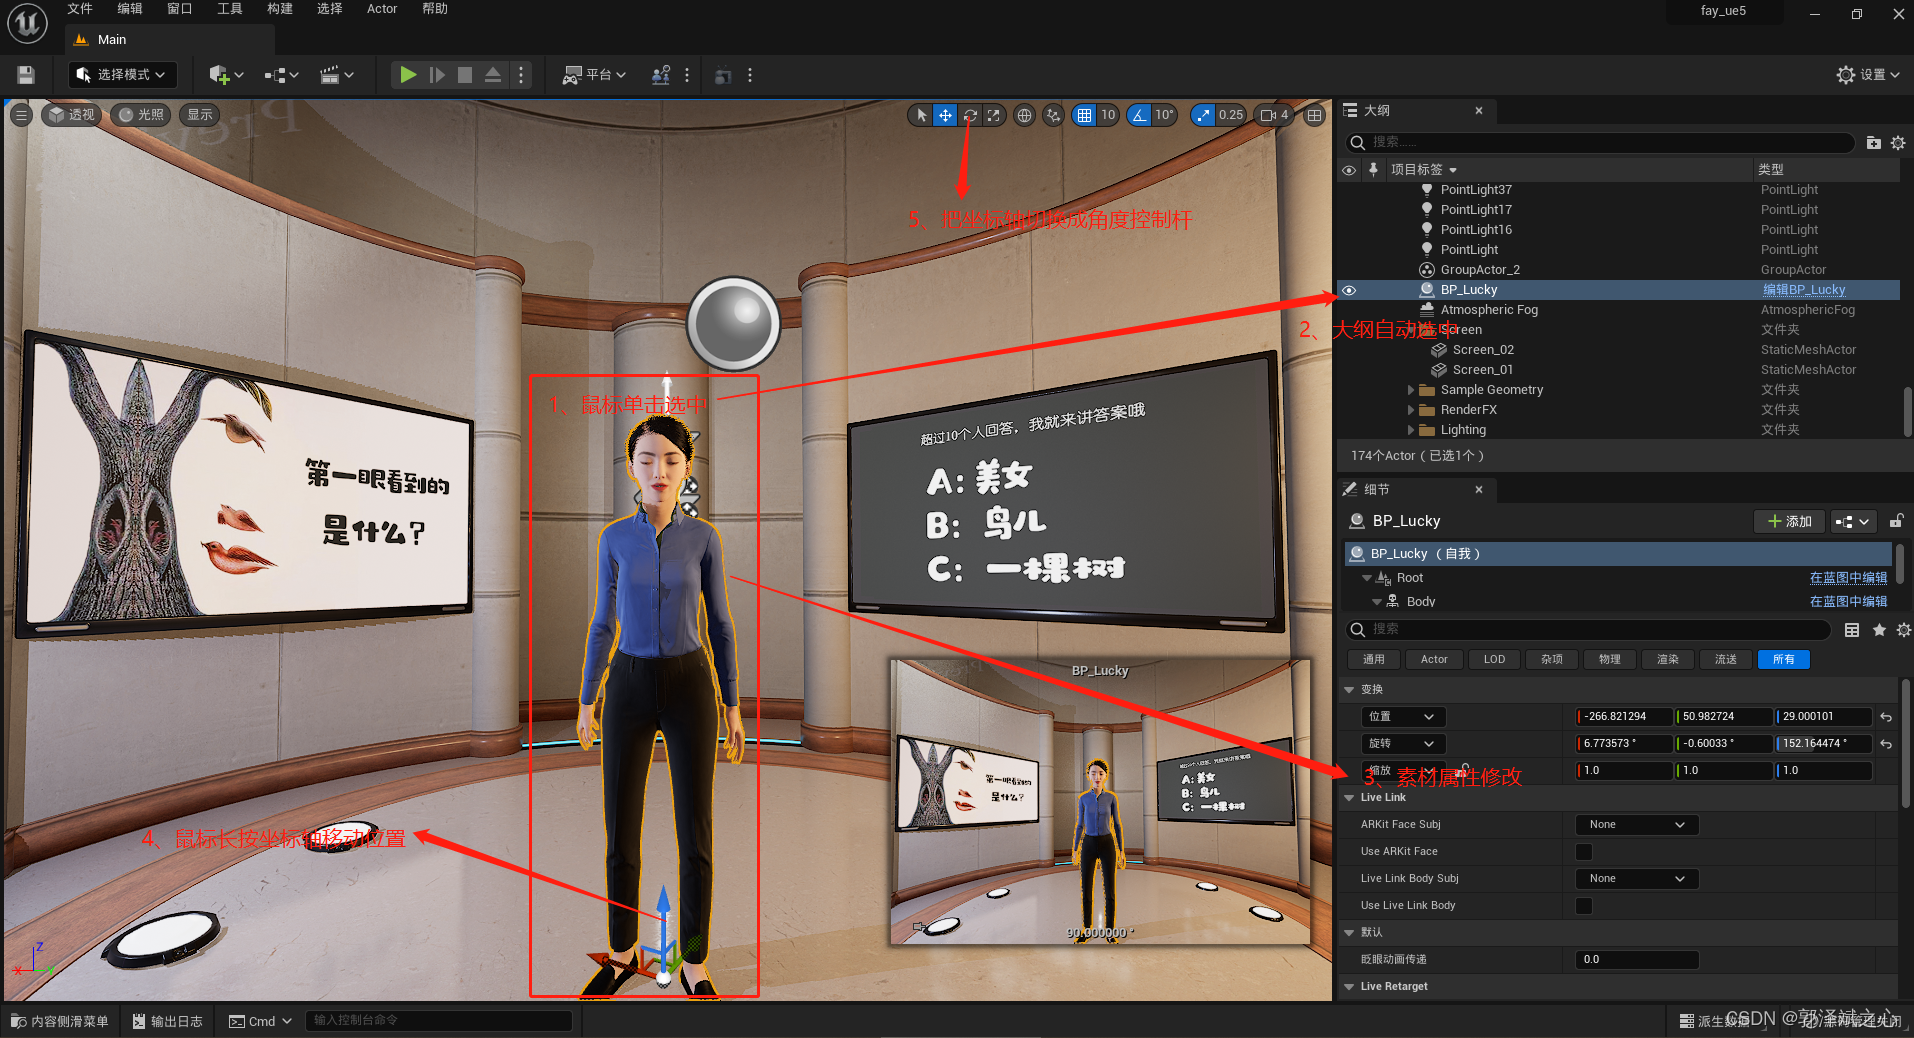Toggle grid snapping
1914x1038 pixels.
click(x=1084, y=115)
